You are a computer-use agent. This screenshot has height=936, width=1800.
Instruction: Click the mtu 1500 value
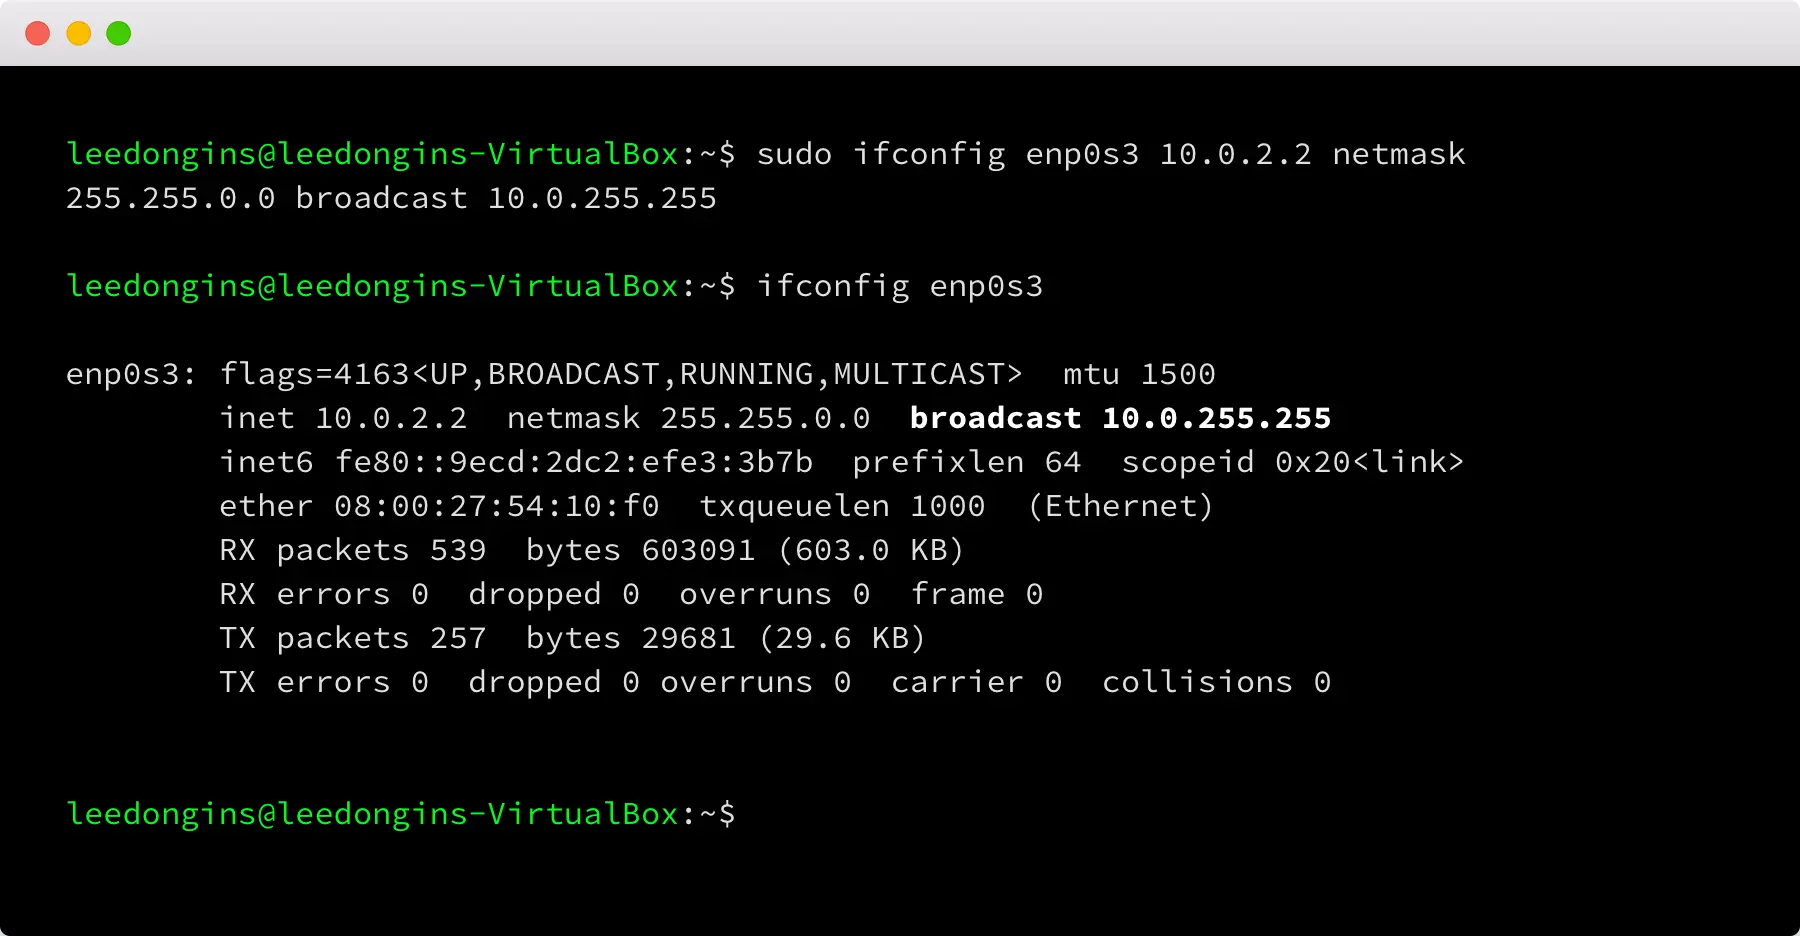[1139, 374]
